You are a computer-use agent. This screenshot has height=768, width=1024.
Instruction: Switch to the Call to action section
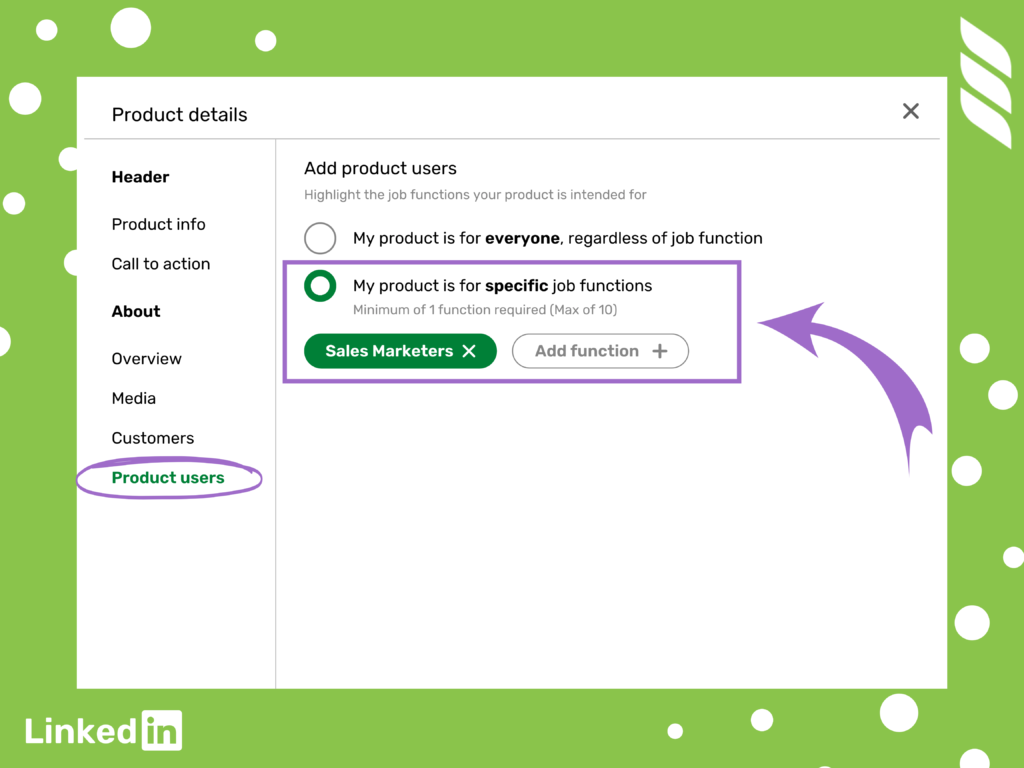tap(161, 264)
